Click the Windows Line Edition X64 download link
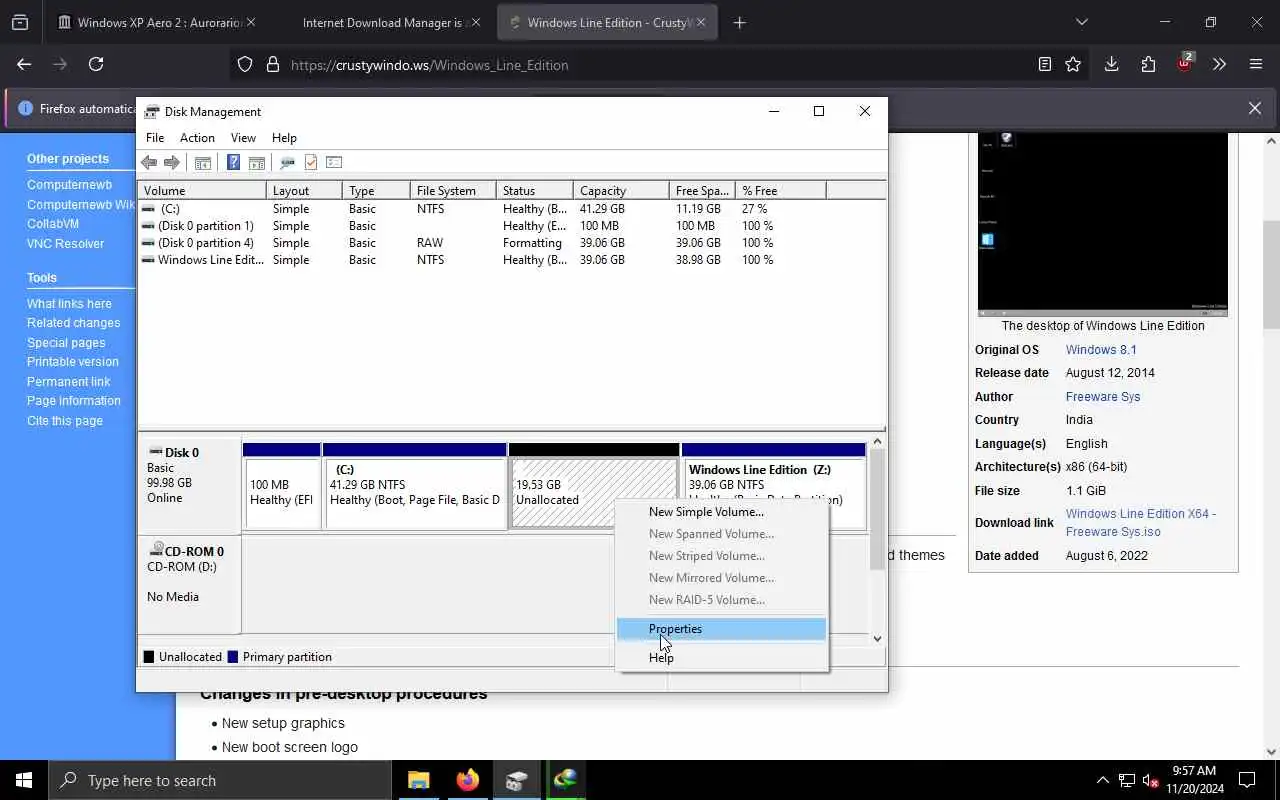Viewport: 1280px width, 800px height. [1141, 523]
